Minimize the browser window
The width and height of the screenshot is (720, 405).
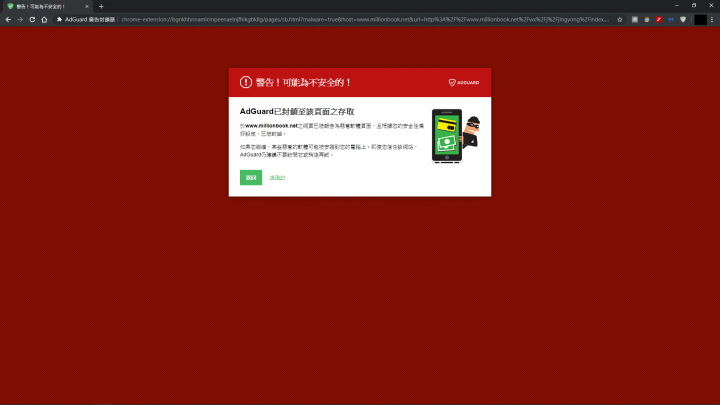coord(677,6)
